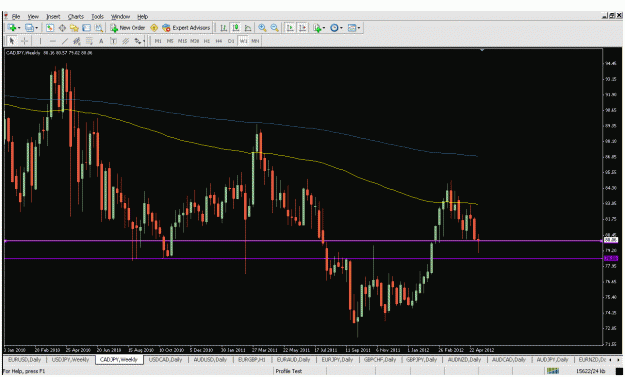Open the chart Templates icon
Screen dimensions: 625x377
coord(352,28)
